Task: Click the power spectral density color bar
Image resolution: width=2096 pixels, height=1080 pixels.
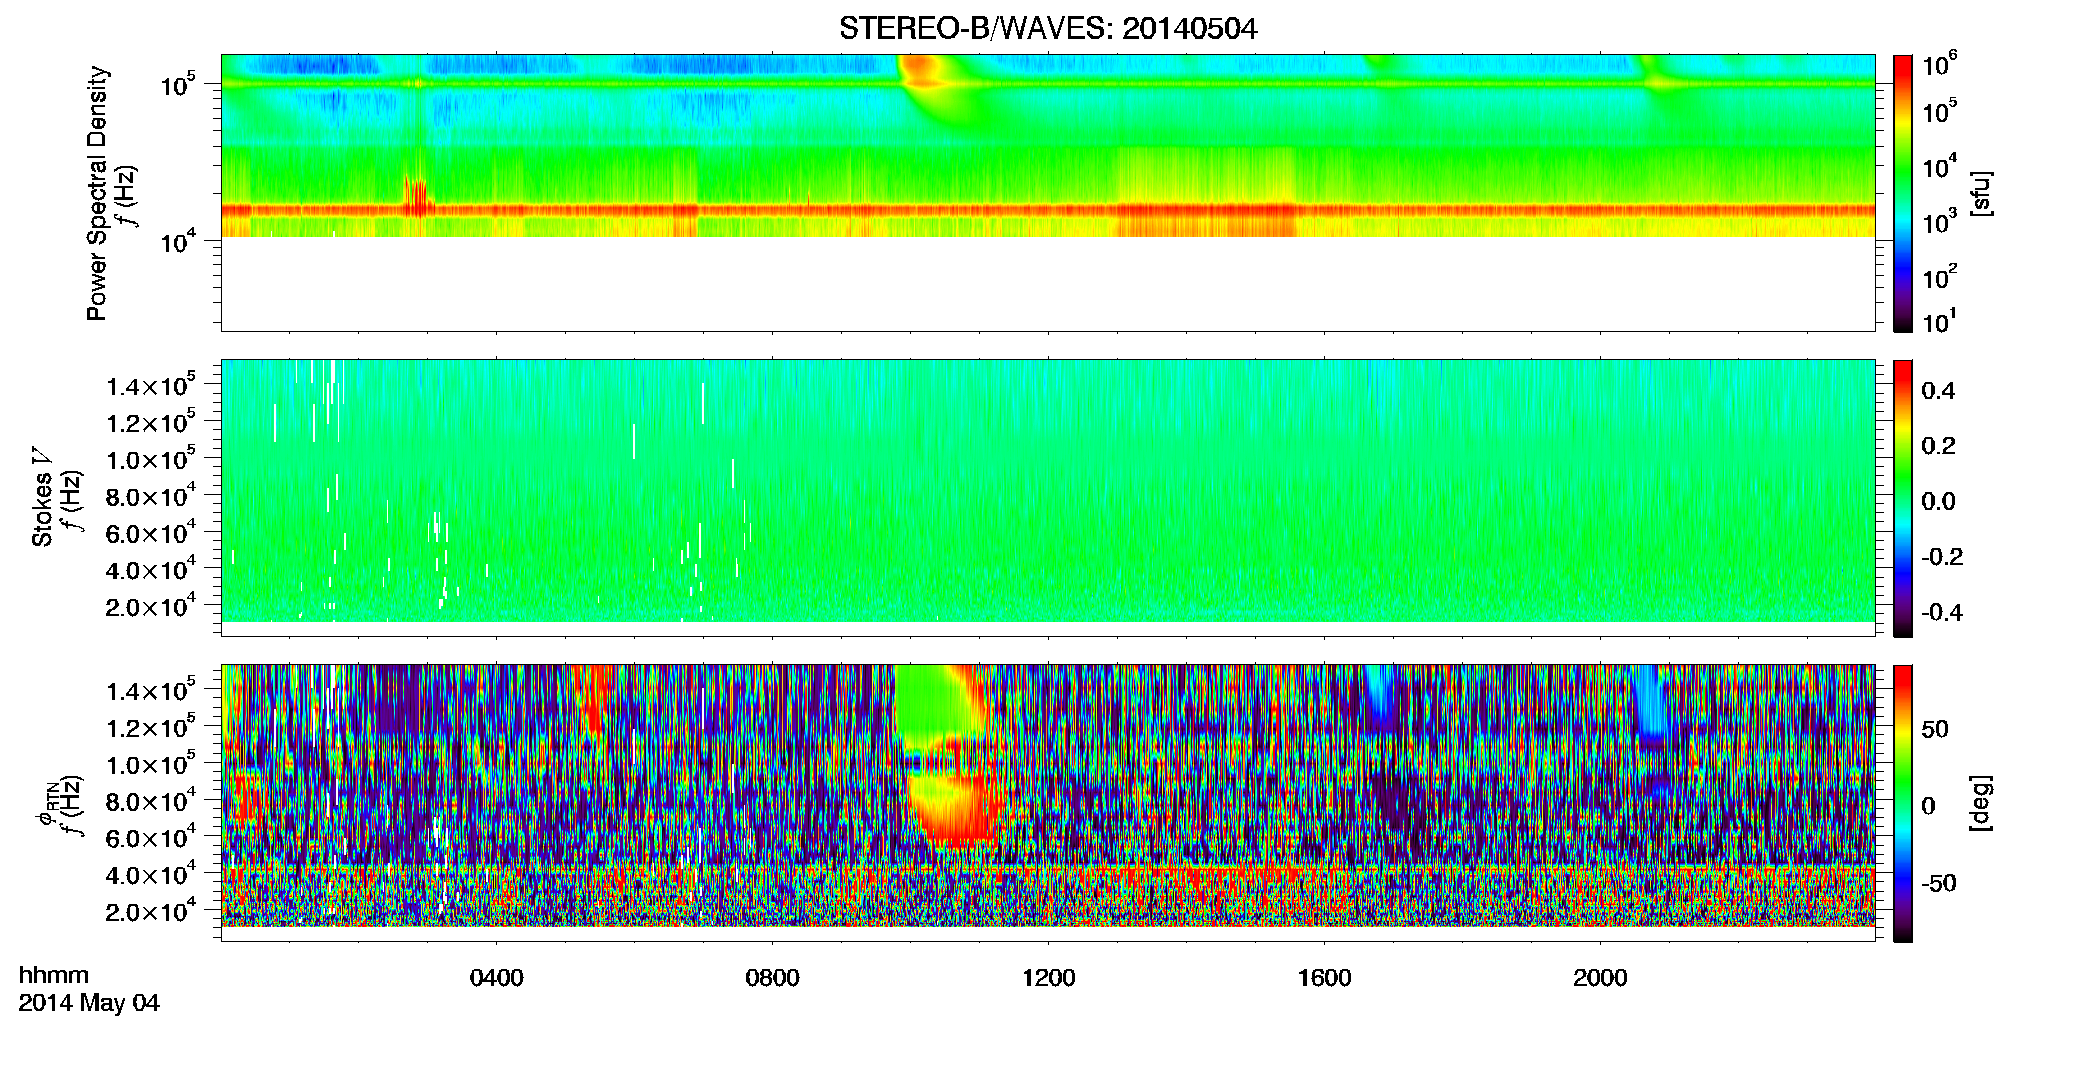Action: click(1903, 193)
